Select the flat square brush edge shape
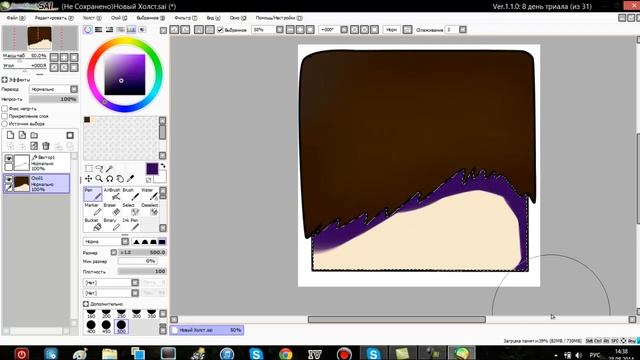Screen dimensions: 640x360 coord(162,242)
